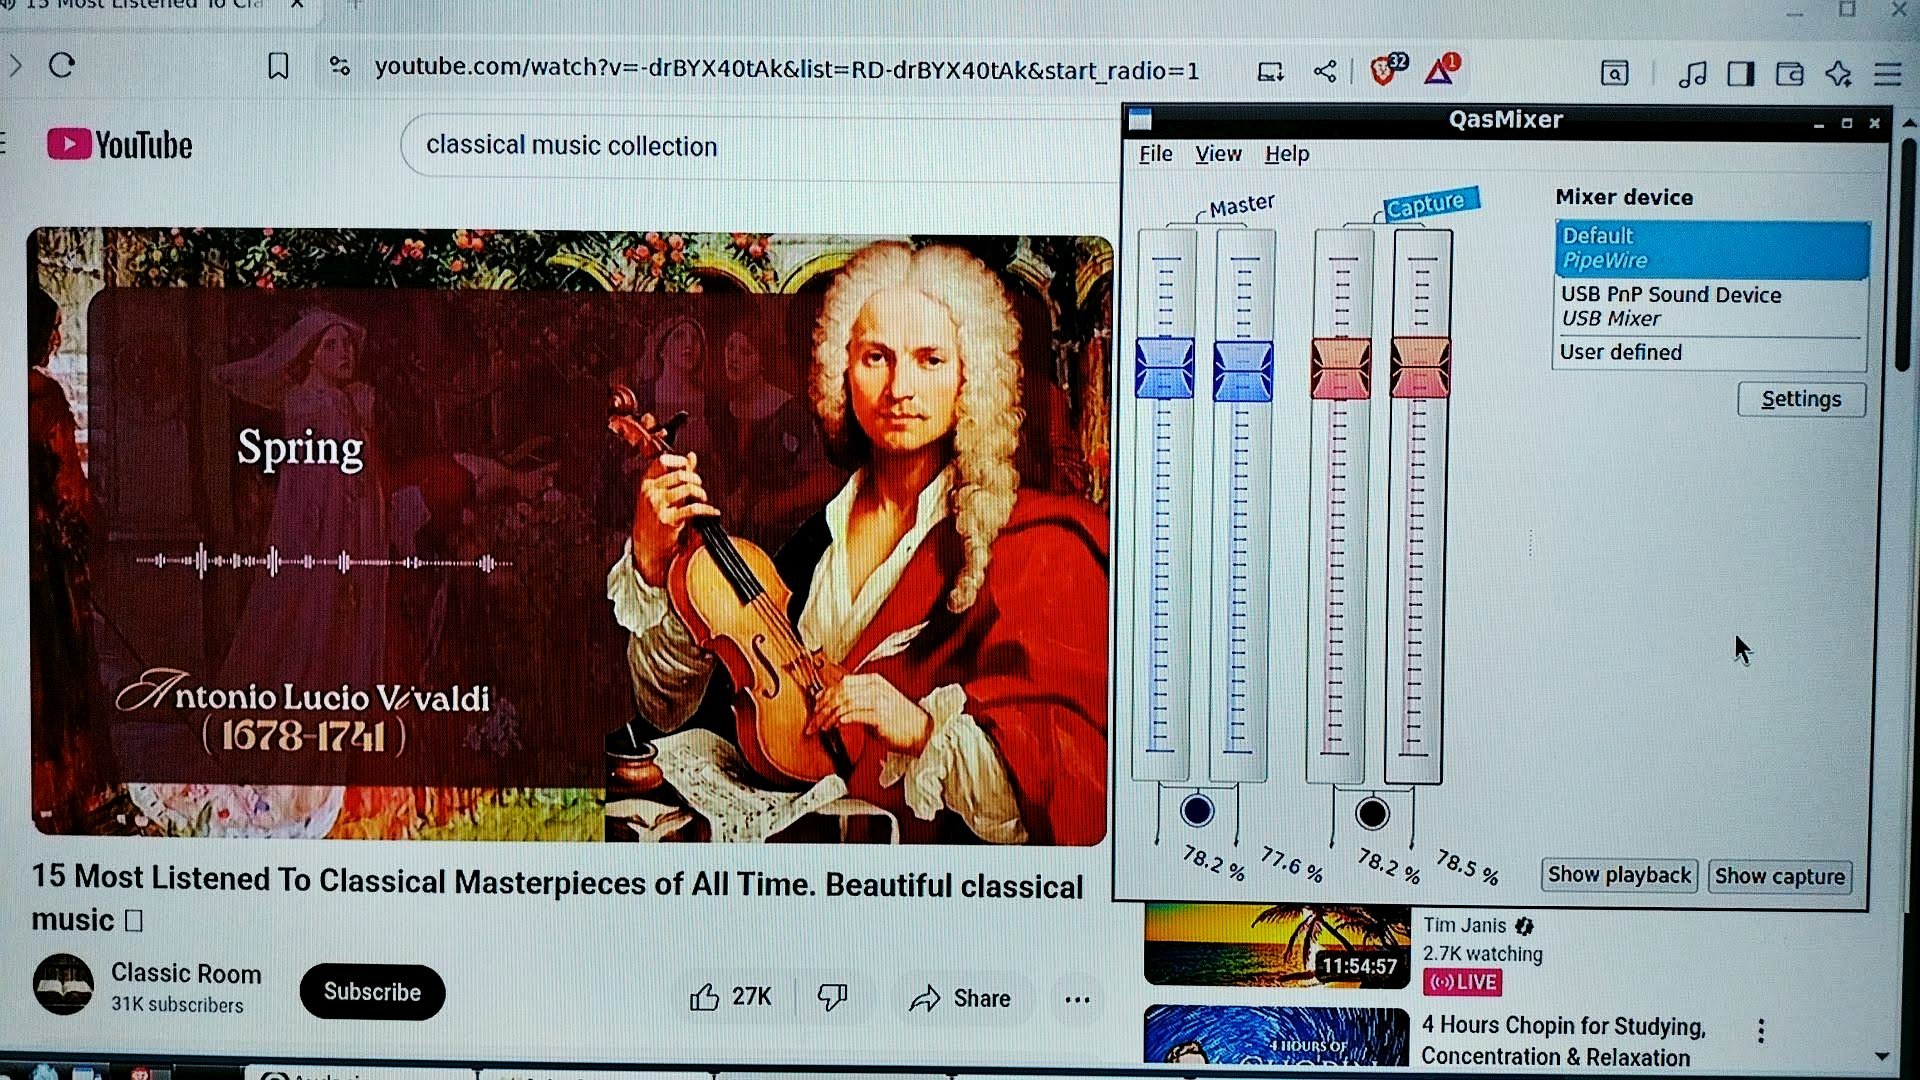The height and width of the screenshot is (1080, 1920).
Task: Click Capture right channel slider handle
Action: pyautogui.click(x=1420, y=367)
